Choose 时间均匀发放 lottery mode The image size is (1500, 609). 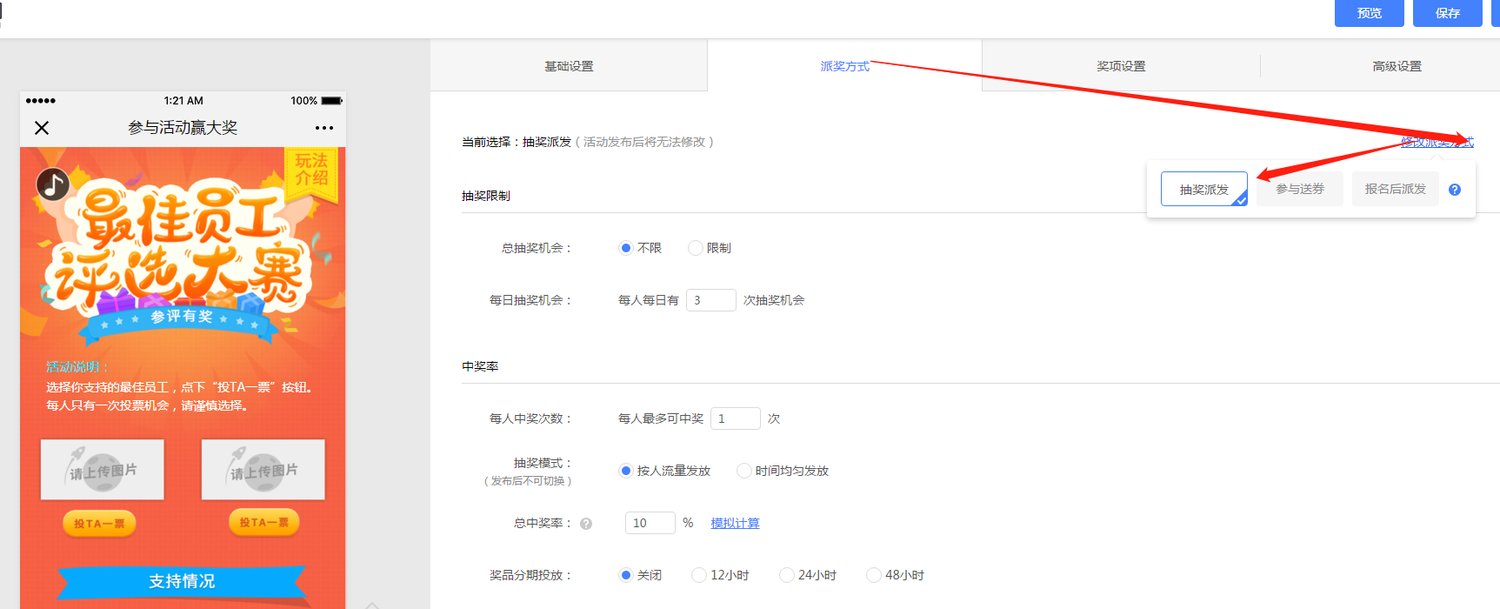[x=744, y=471]
